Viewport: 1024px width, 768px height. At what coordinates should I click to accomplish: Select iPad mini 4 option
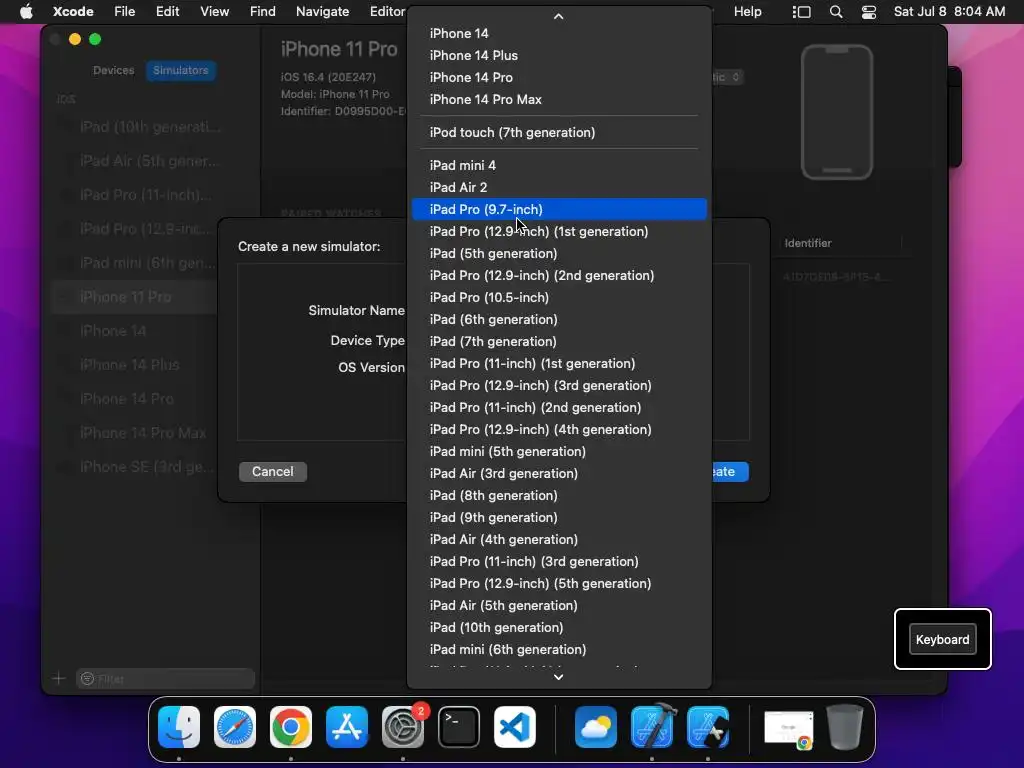559,165
